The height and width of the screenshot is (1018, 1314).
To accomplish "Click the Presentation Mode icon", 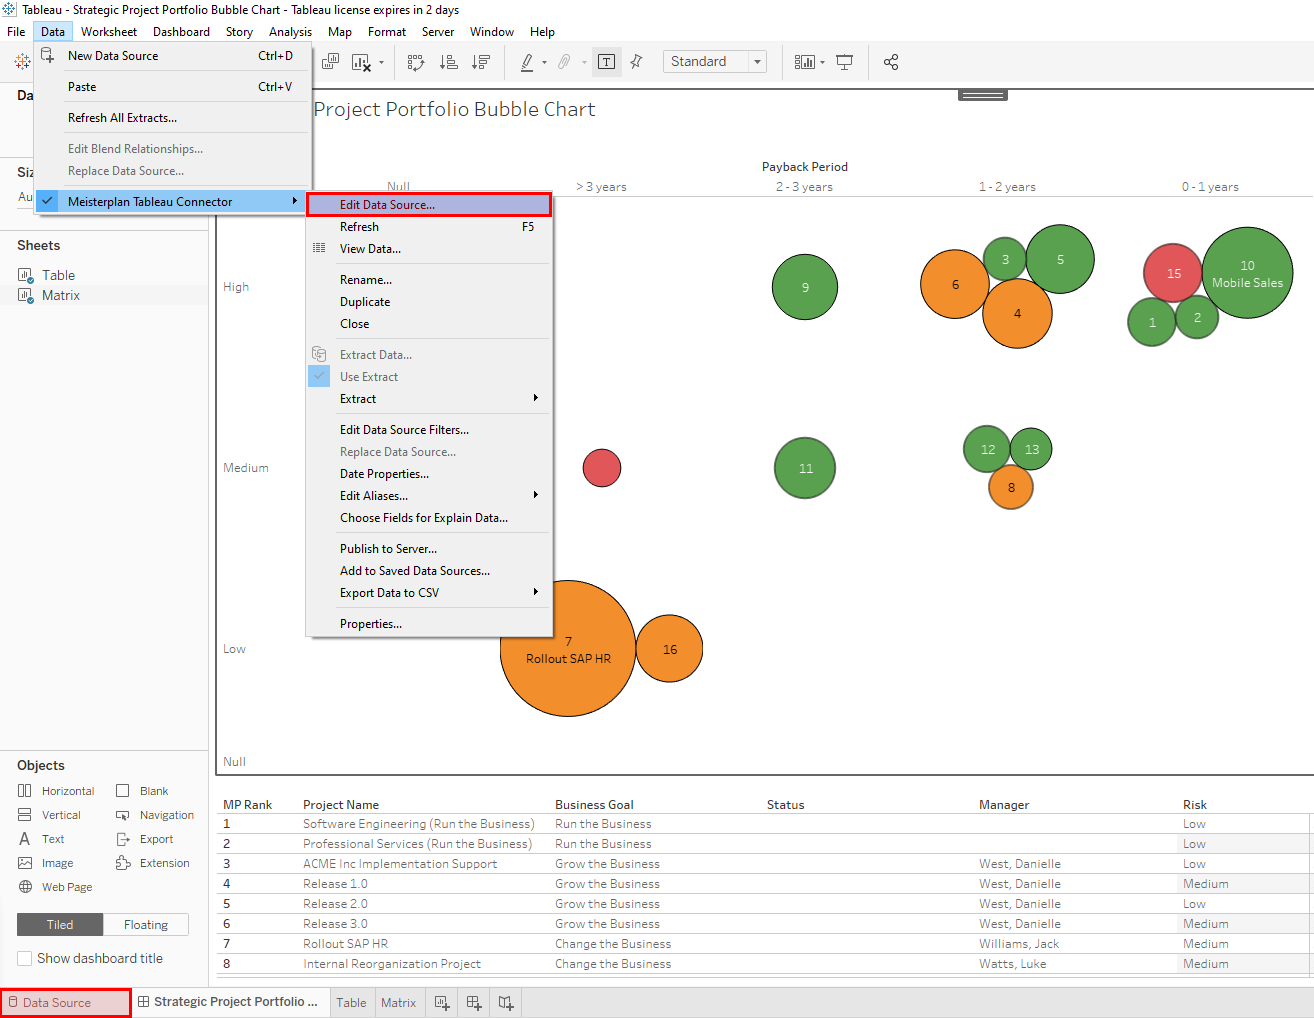I will (x=845, y=62).
